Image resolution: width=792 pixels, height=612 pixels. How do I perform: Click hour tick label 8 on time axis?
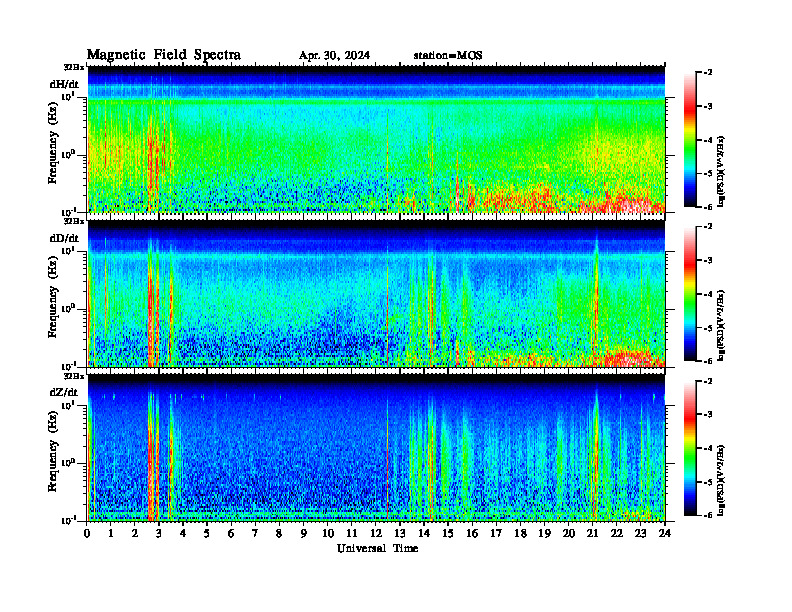pyautogui.click(x=279, y=533)
